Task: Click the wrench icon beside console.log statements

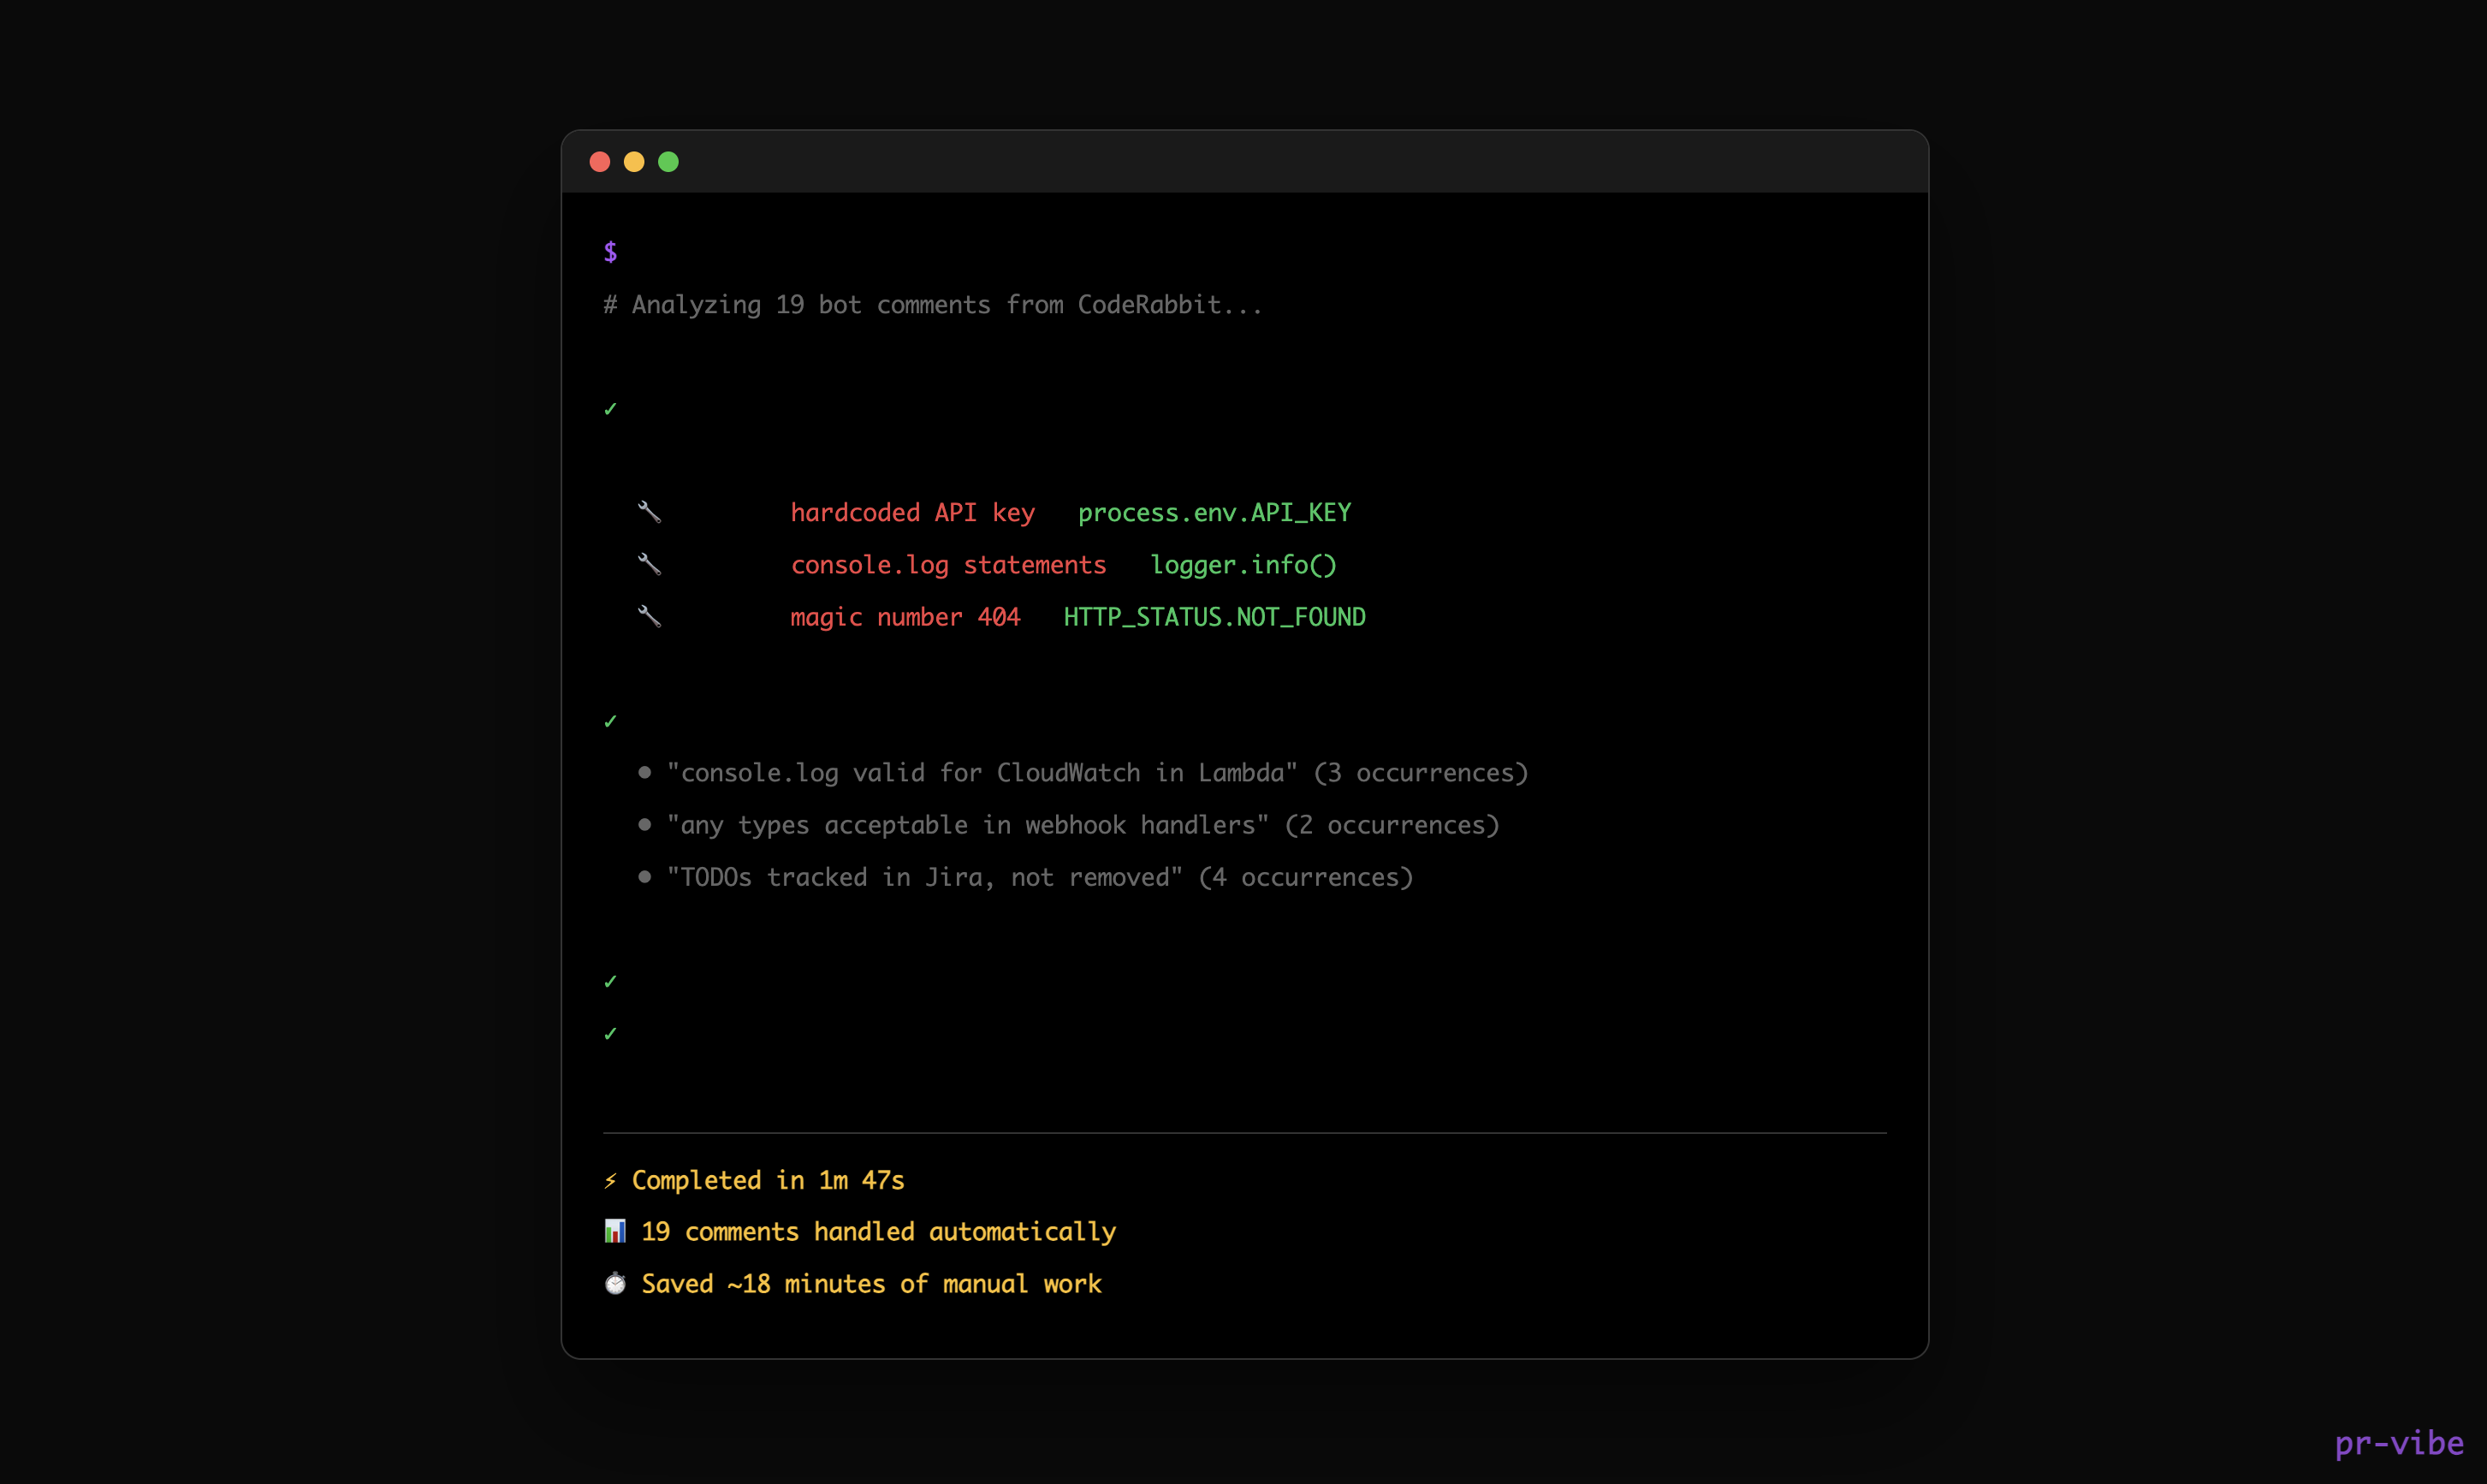Action: click(x=649, y=564)
